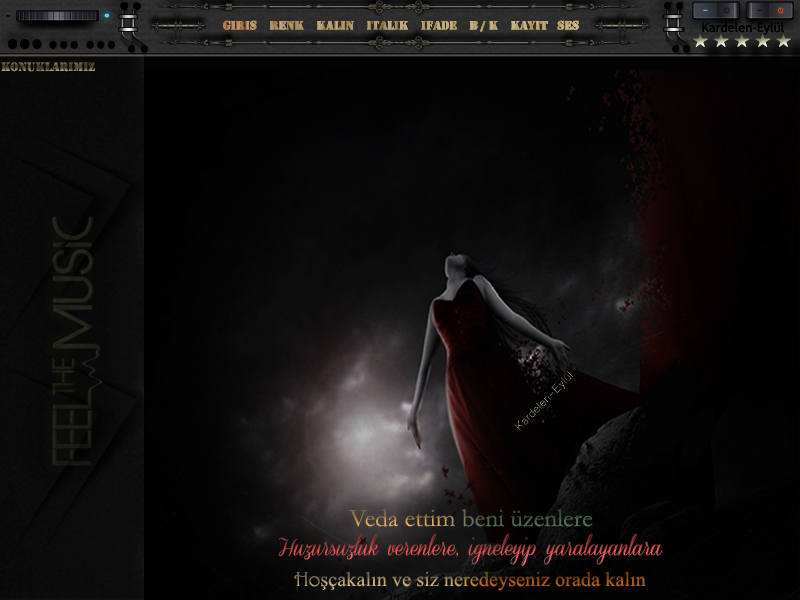800x600 pixels.
Task: Select the IFADE menu item
Action: pos(439,25)
